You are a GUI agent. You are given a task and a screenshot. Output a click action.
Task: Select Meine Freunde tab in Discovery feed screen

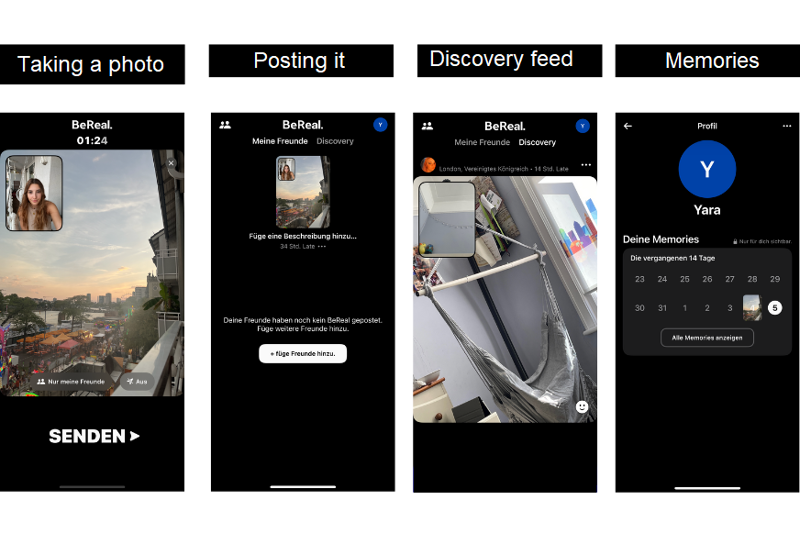click(482, 142)
